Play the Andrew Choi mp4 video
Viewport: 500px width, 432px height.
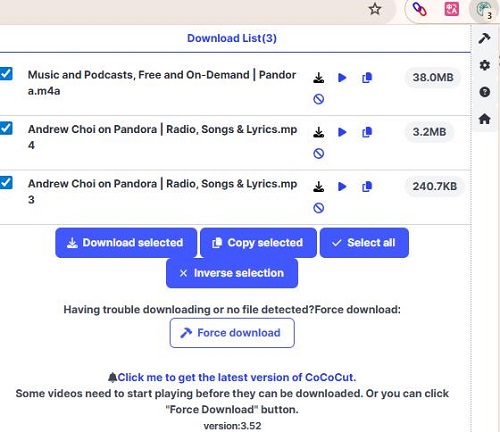(342, 132)
